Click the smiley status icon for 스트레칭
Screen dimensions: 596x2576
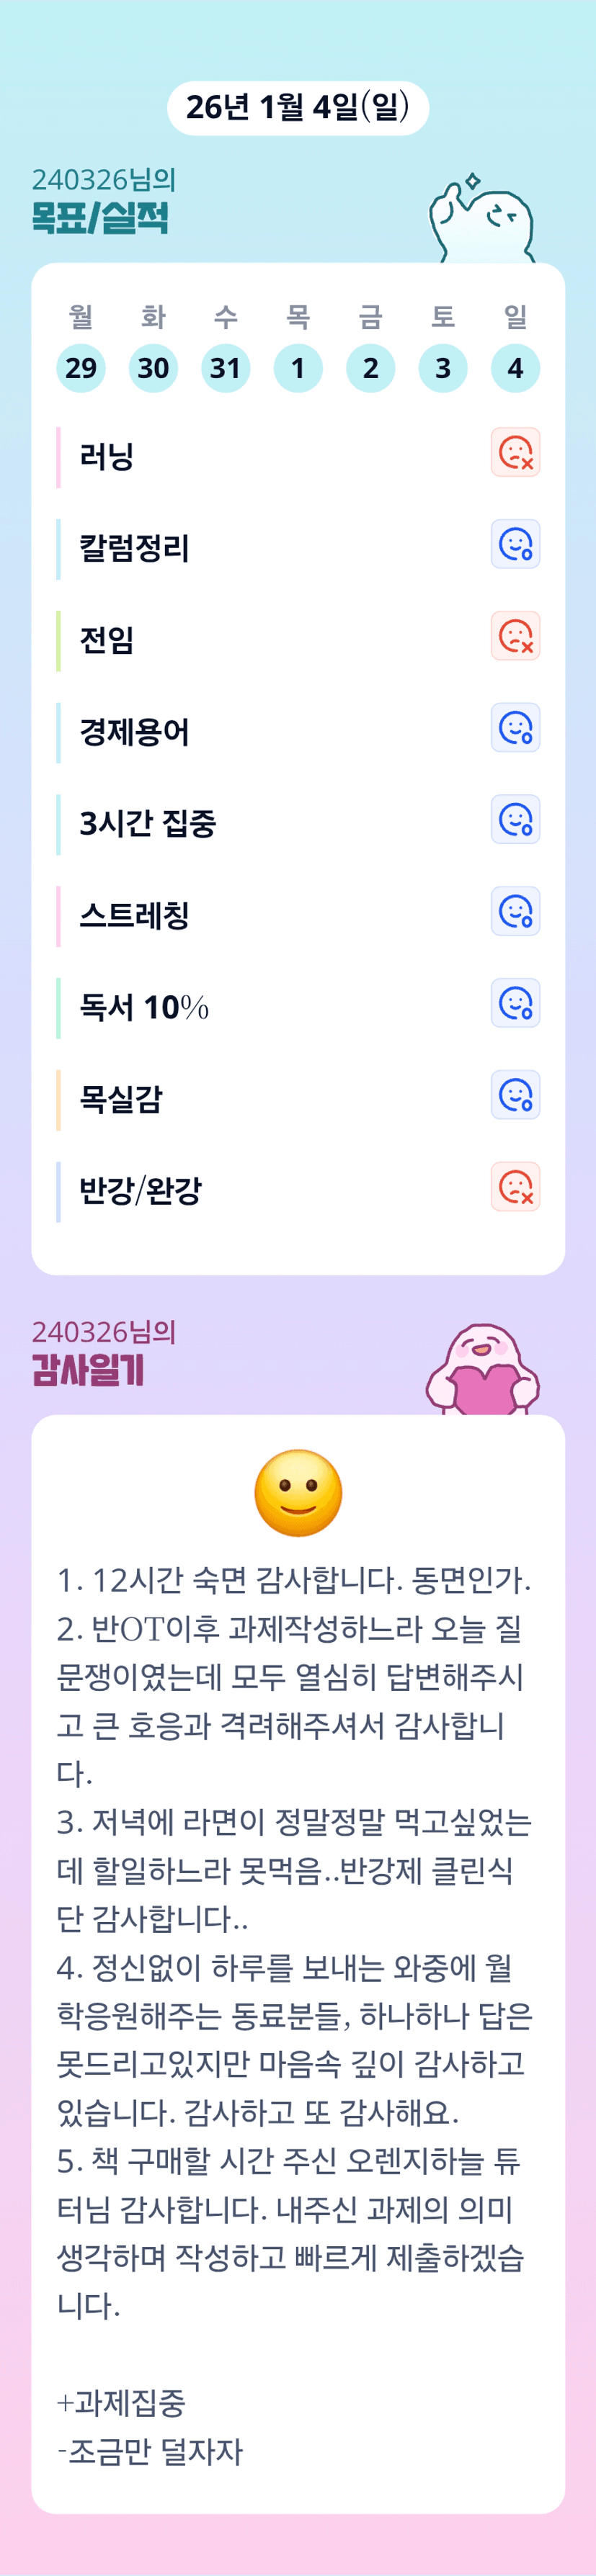515,911
